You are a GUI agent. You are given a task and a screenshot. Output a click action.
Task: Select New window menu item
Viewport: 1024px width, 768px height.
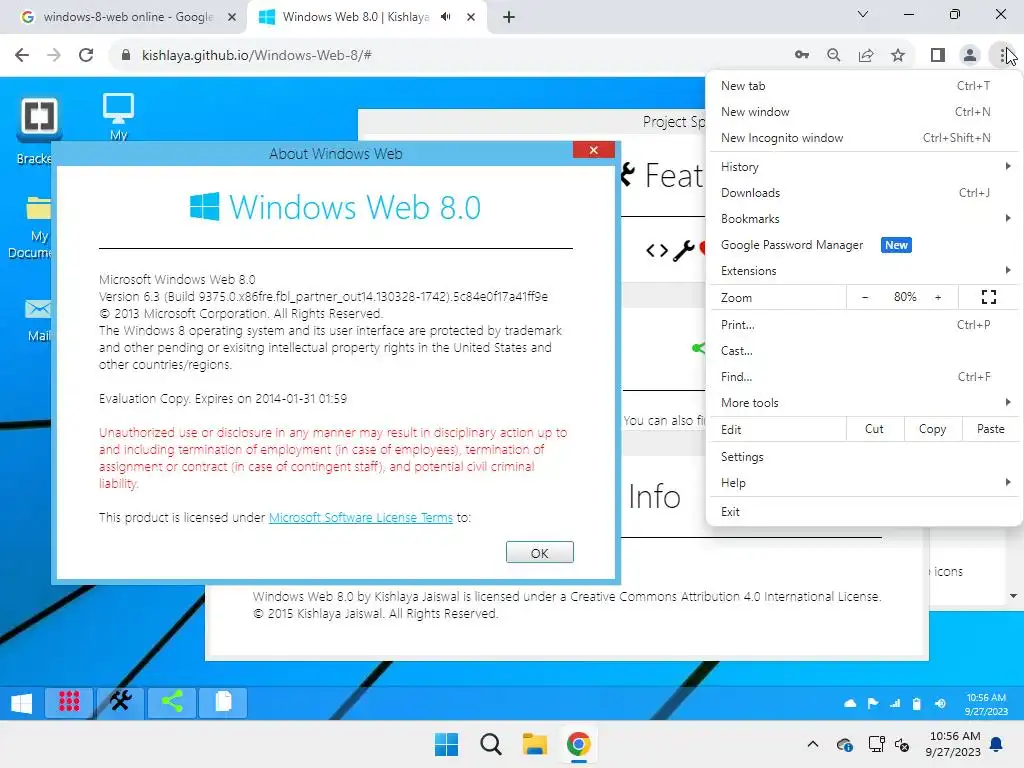(864, 112)
